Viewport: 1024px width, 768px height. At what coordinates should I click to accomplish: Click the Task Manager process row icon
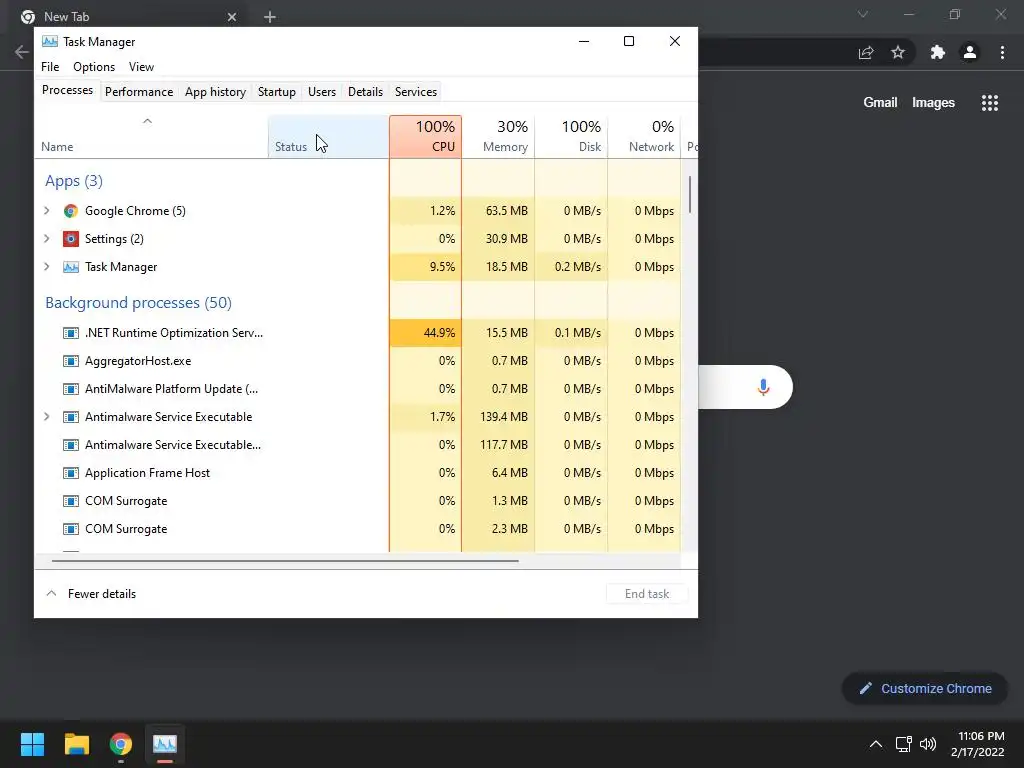[x=71, y=267]
